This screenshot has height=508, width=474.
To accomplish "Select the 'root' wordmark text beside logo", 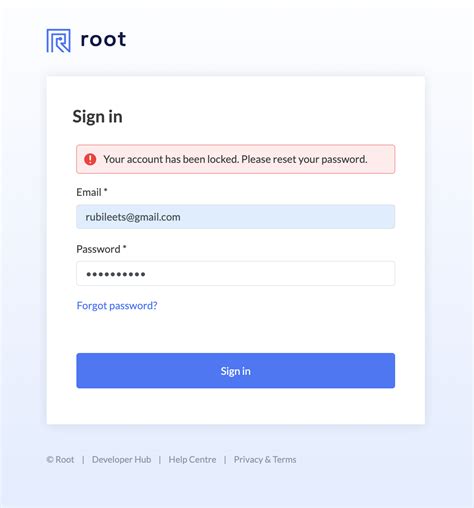I will (103, 39).
